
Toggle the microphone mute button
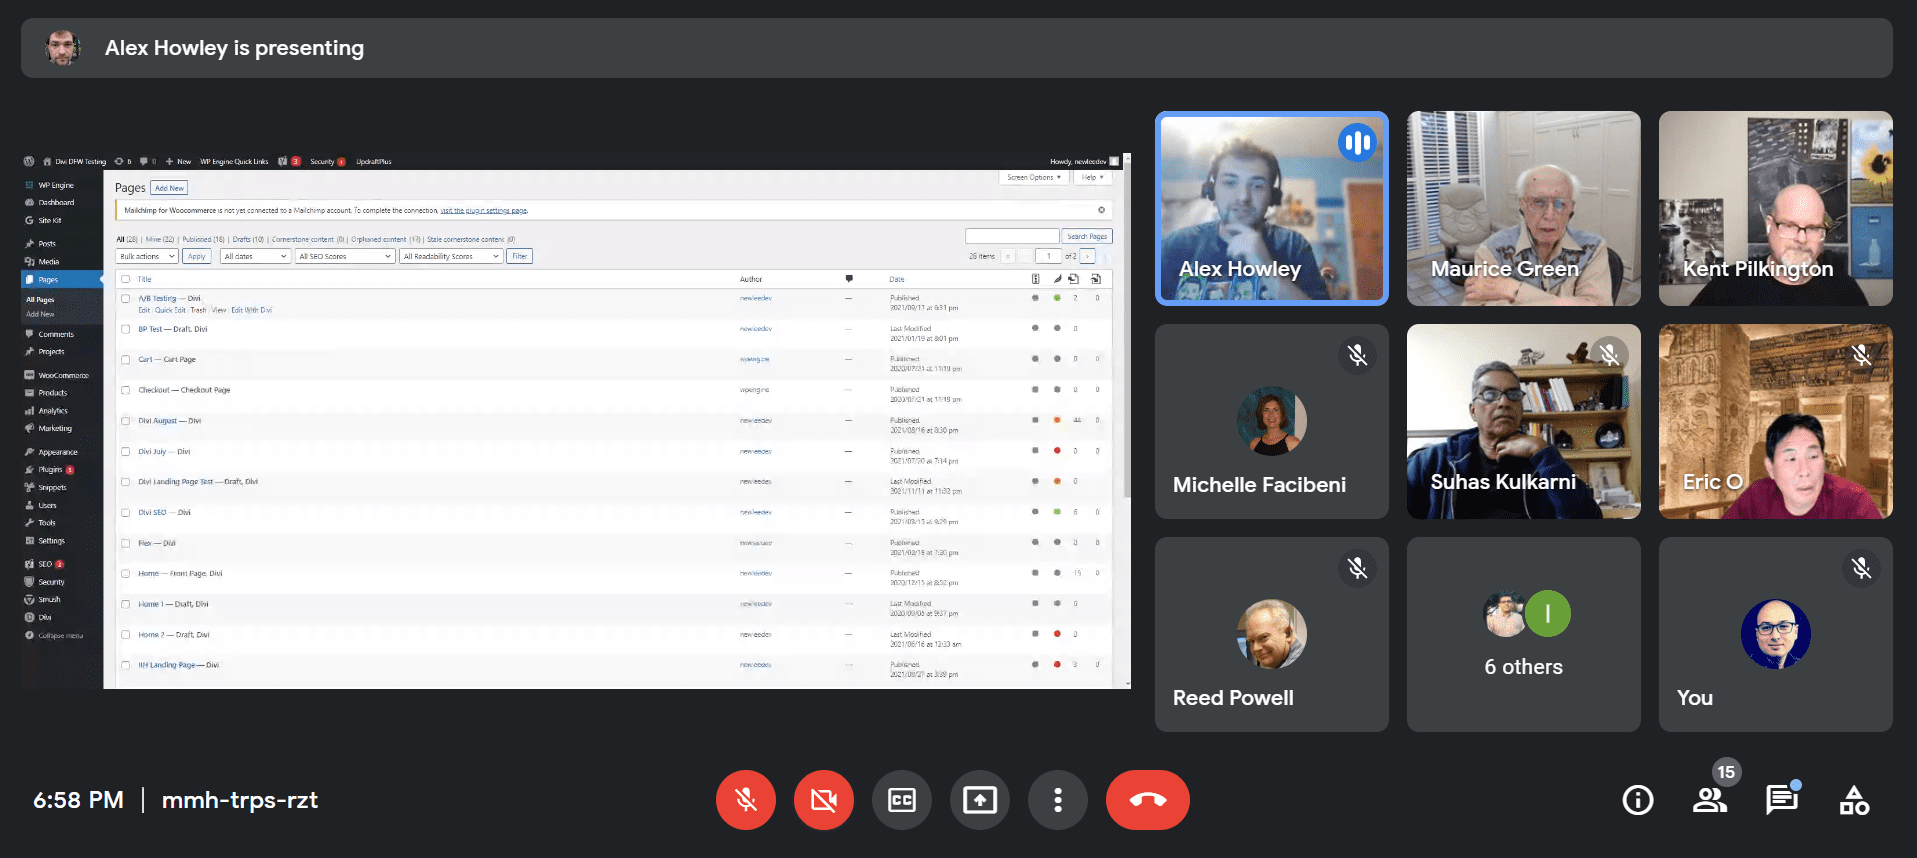click(746, 800)
